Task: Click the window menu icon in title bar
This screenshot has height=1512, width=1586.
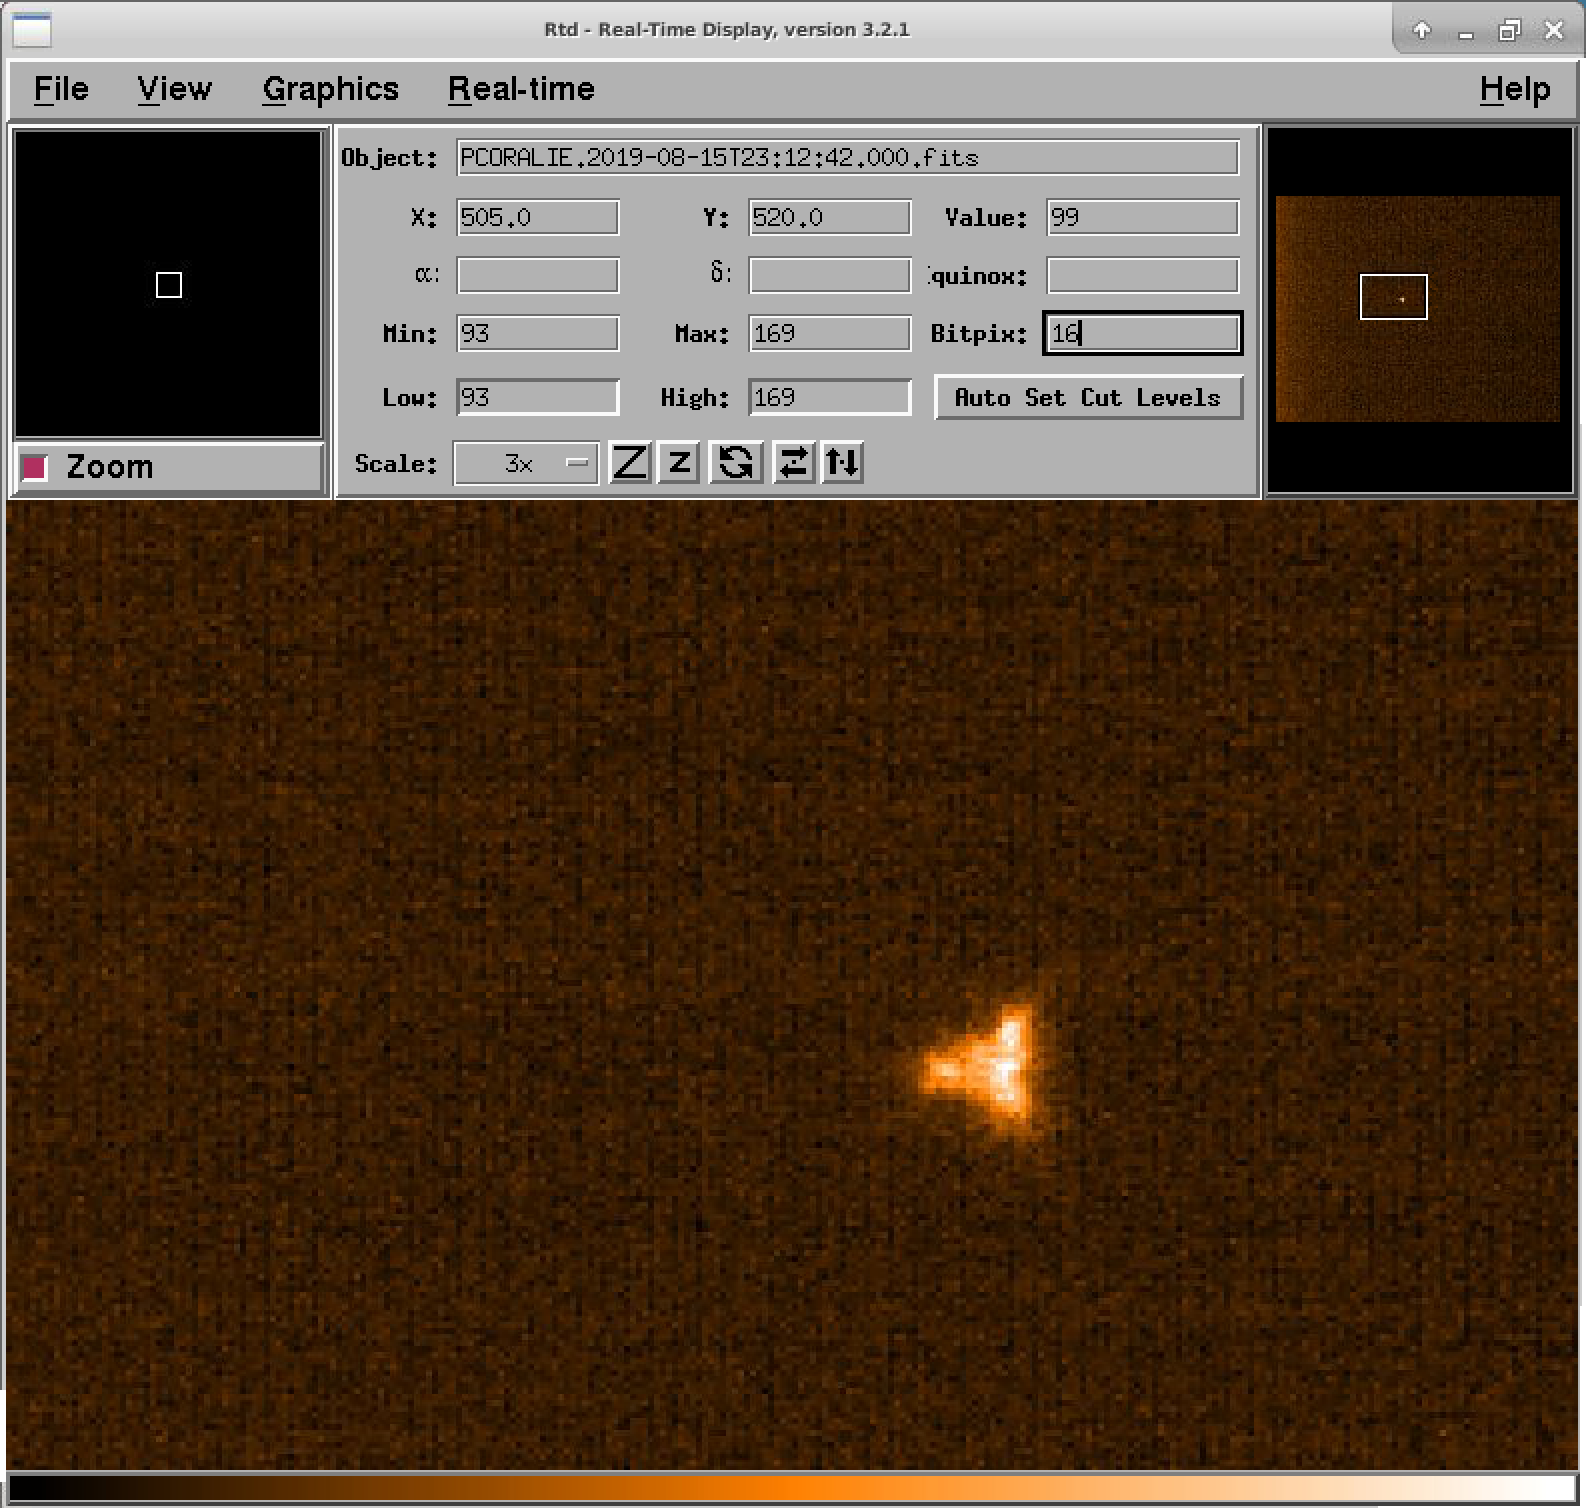Action: (x=31, y=30)
